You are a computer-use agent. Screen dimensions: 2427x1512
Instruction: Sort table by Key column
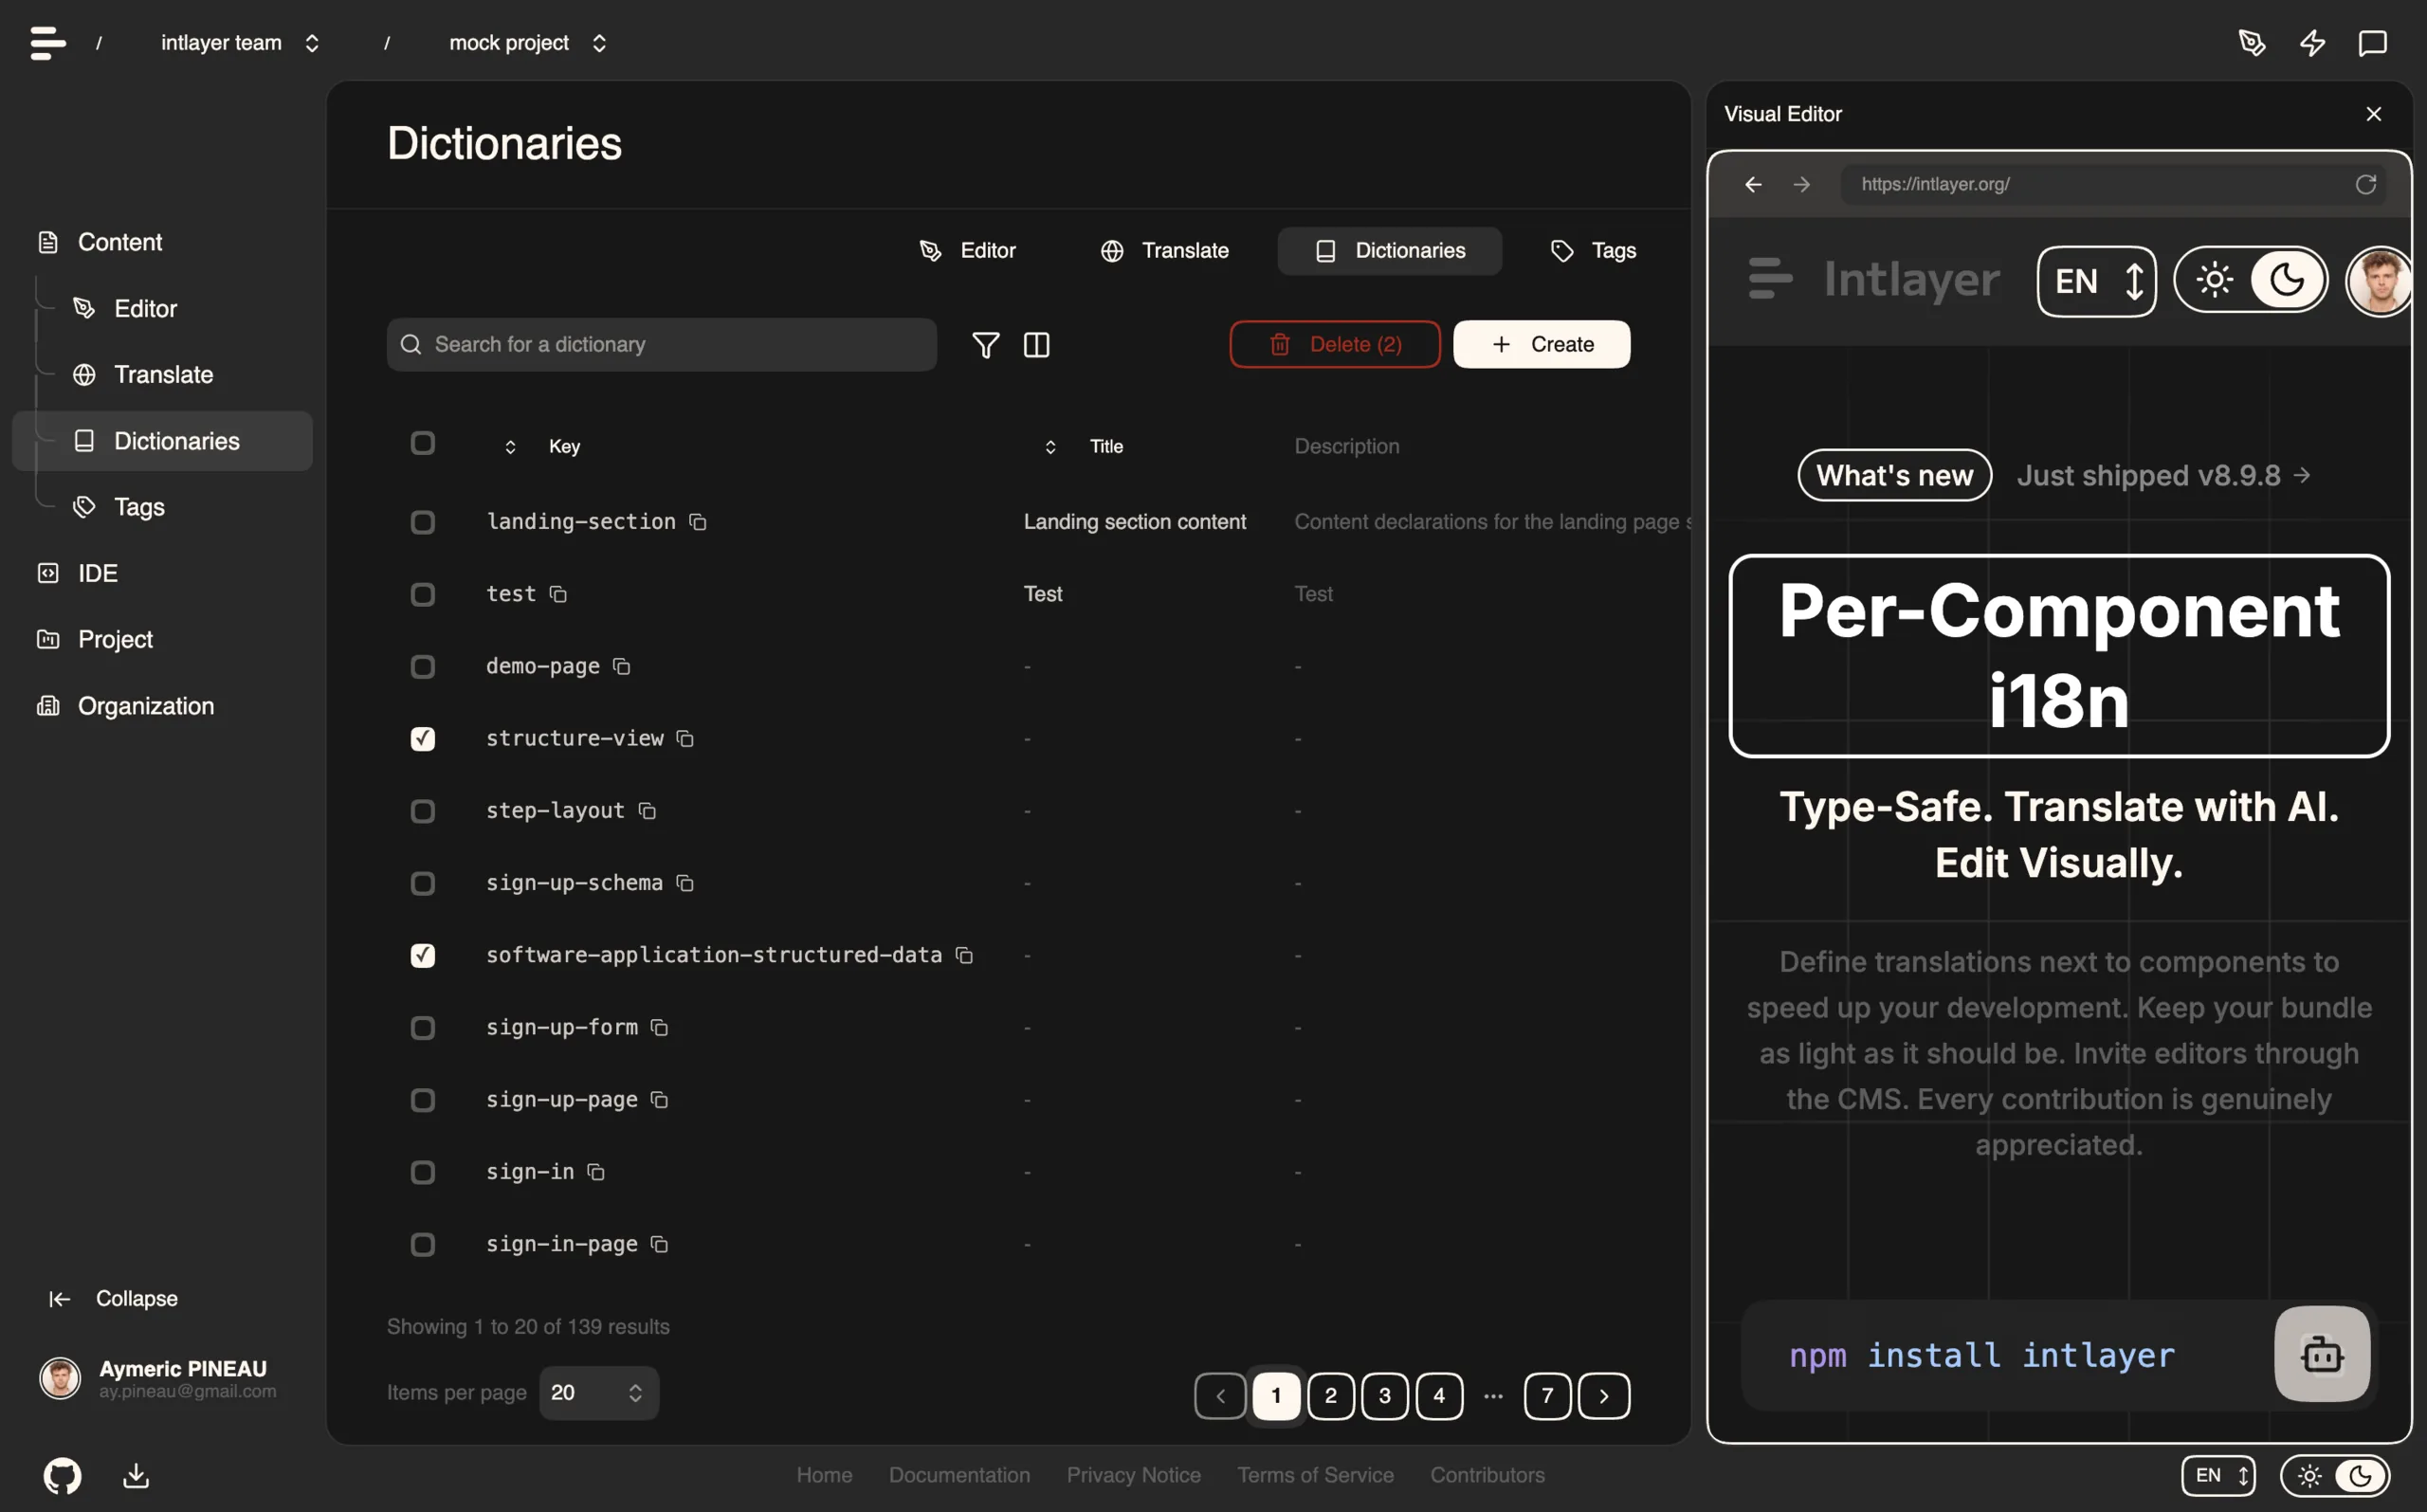541,446
